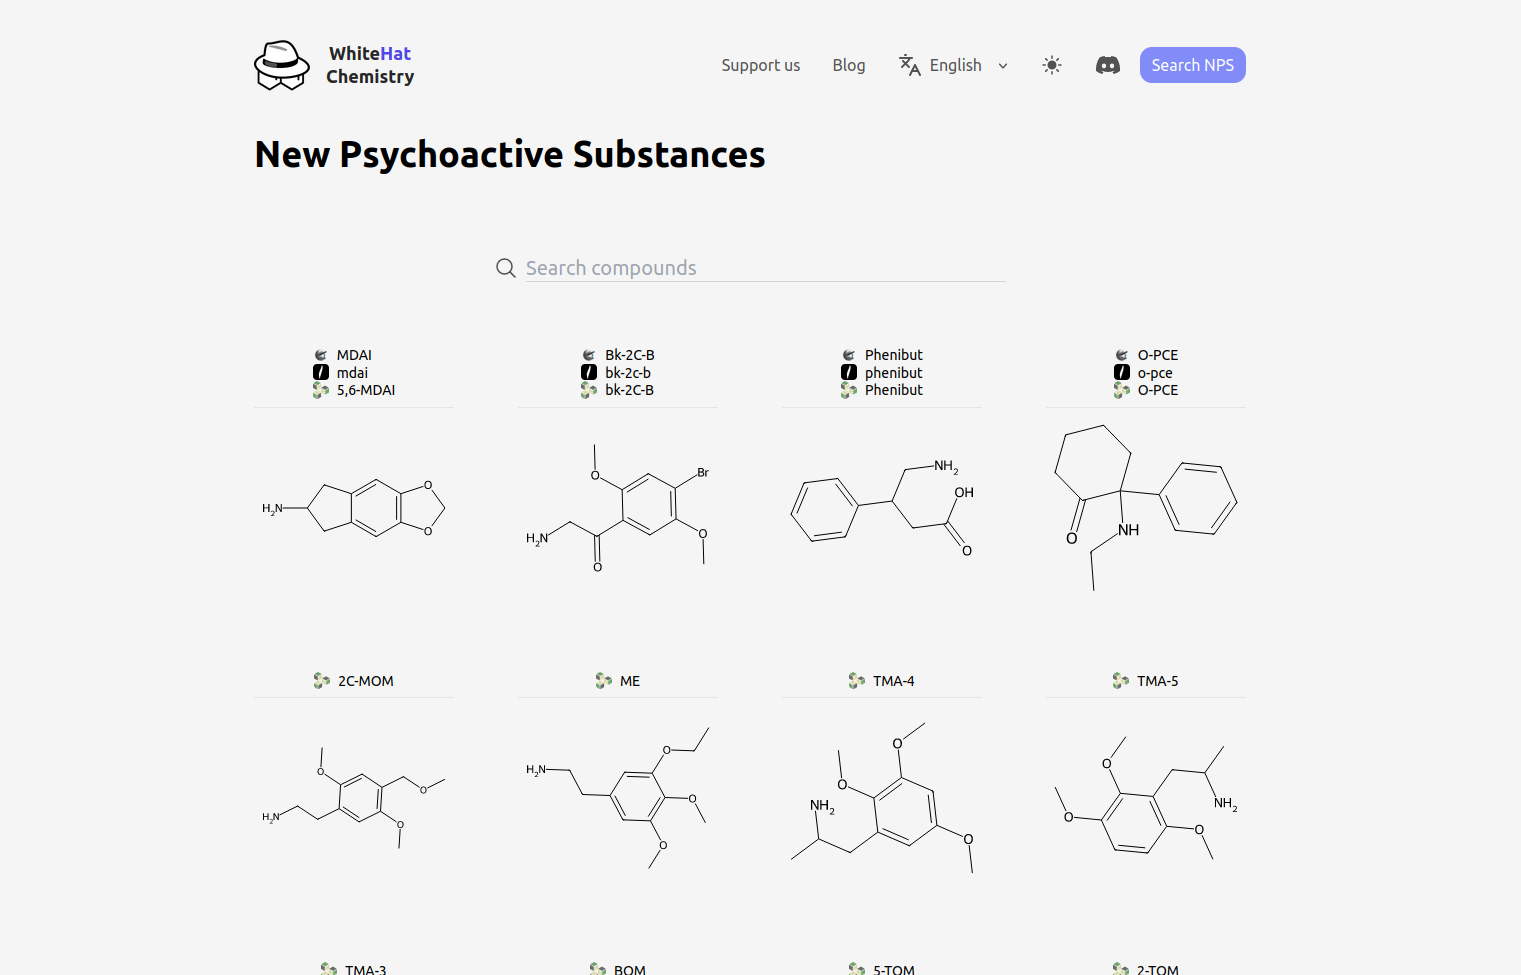
Task: Click inside the Search compounds field
Action: (760, 267)
